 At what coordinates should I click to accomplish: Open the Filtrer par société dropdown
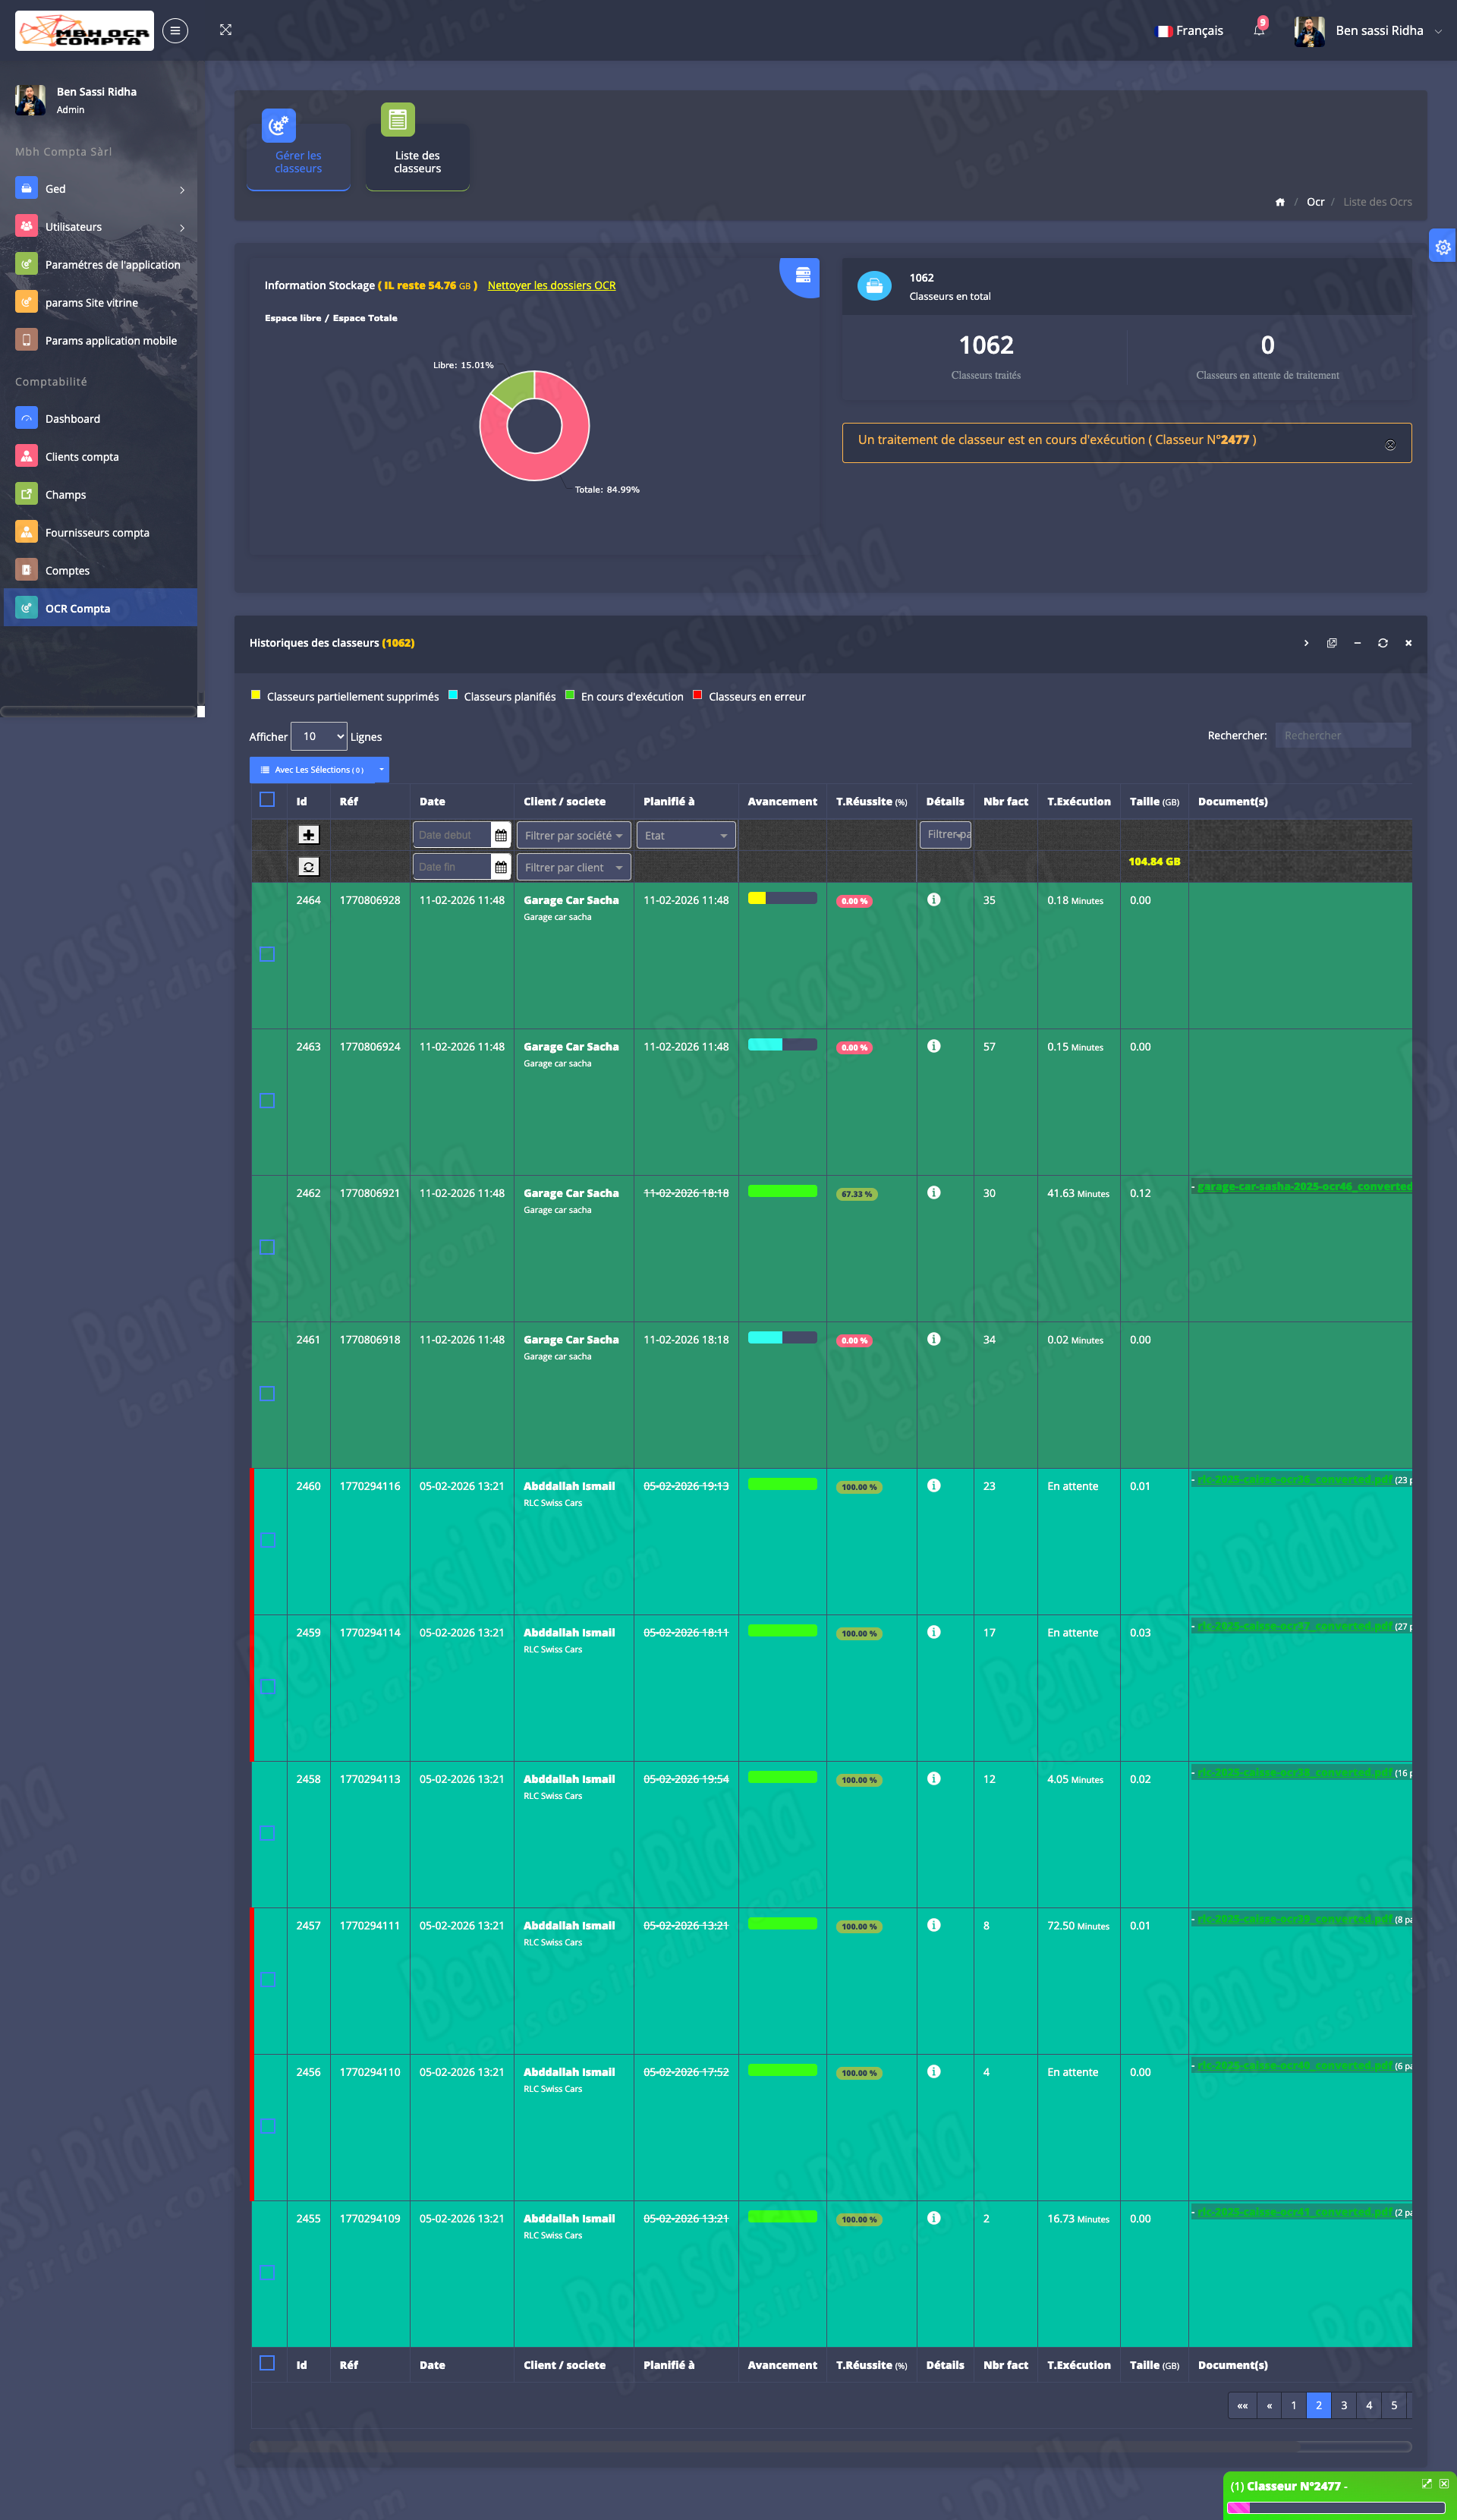(x=573, y=835)
